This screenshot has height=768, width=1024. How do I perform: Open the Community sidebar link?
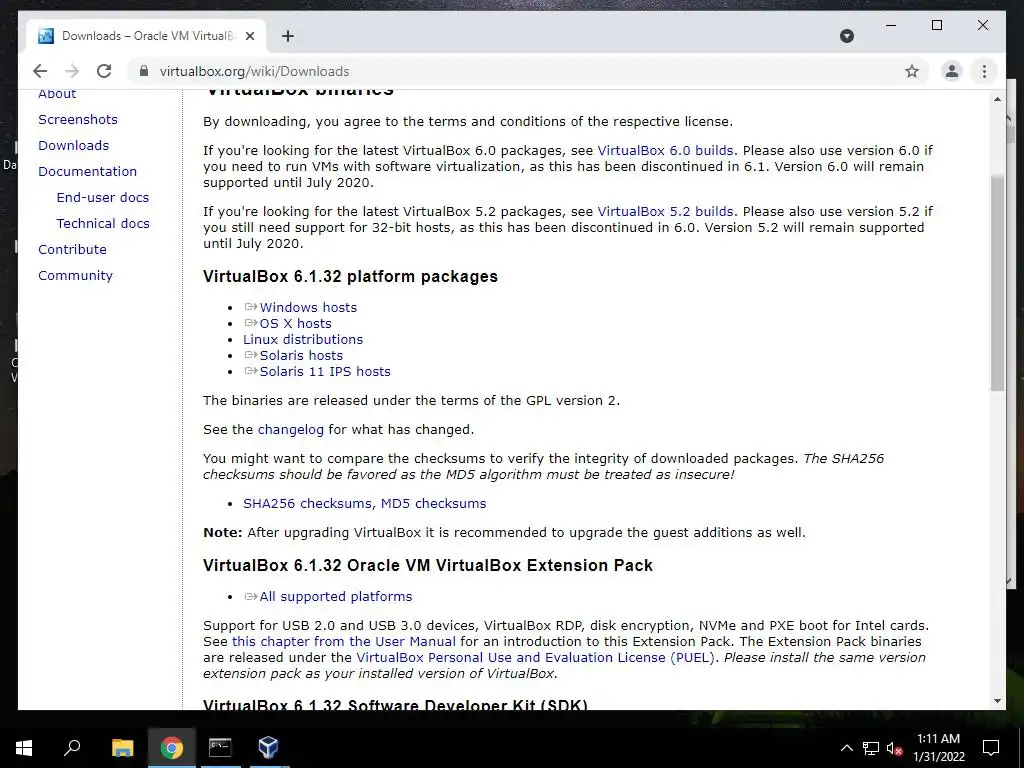pyautogui.click(x=75, y=276)
